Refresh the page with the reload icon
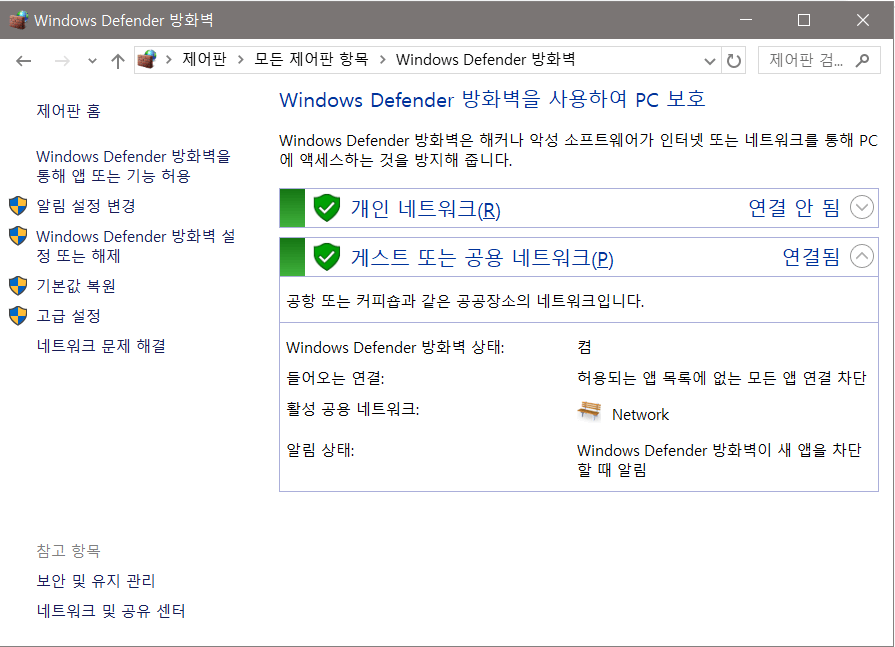Screen dimensions: 895x647 pyautogui.click(x=733, y=60)
